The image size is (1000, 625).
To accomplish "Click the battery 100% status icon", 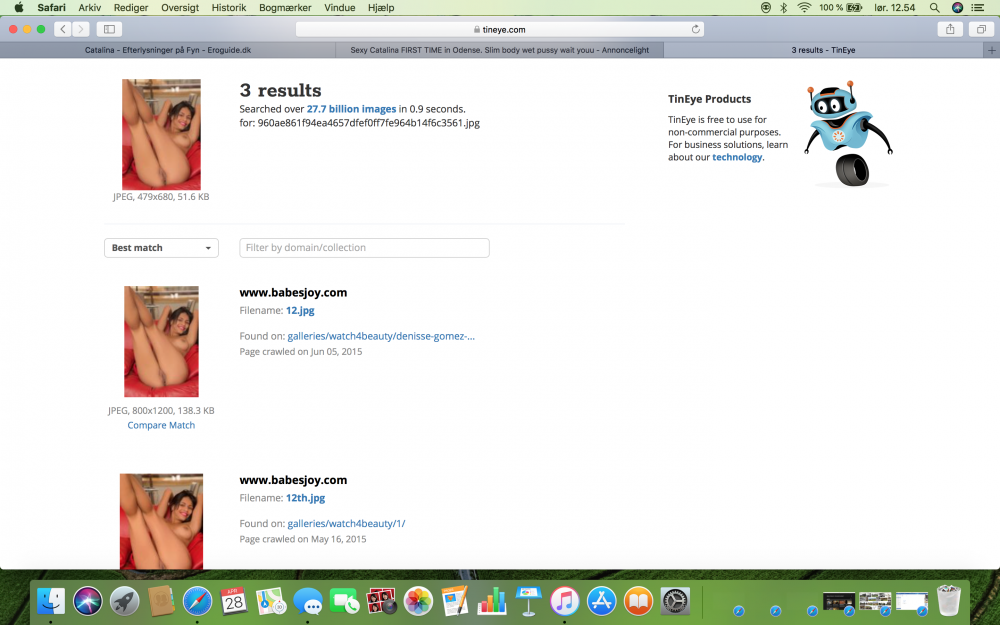I will [841, 8].
